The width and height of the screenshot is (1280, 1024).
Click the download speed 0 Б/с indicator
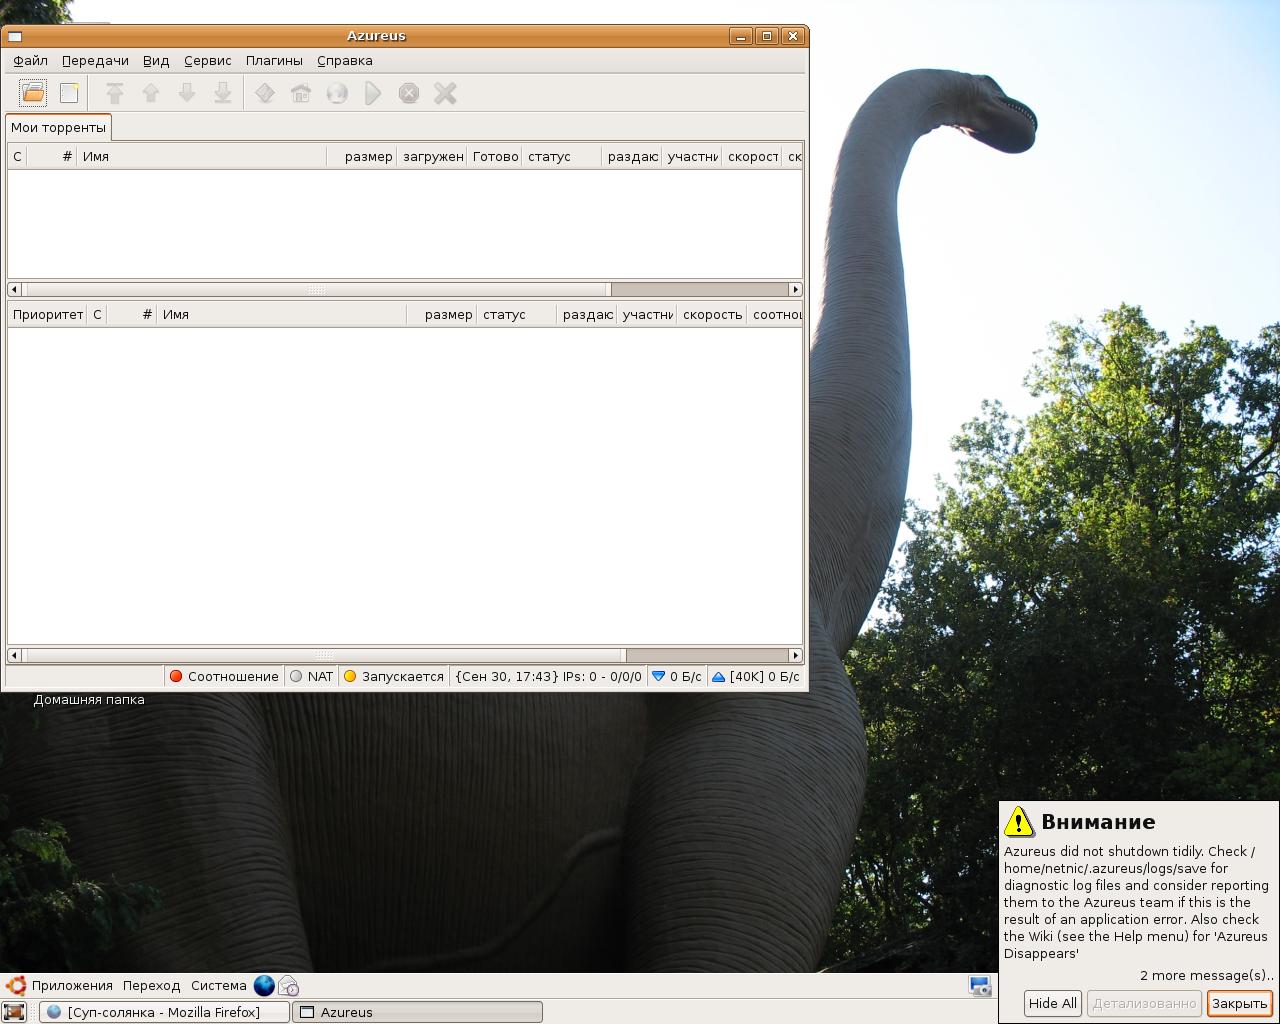[x=677, y=676]
